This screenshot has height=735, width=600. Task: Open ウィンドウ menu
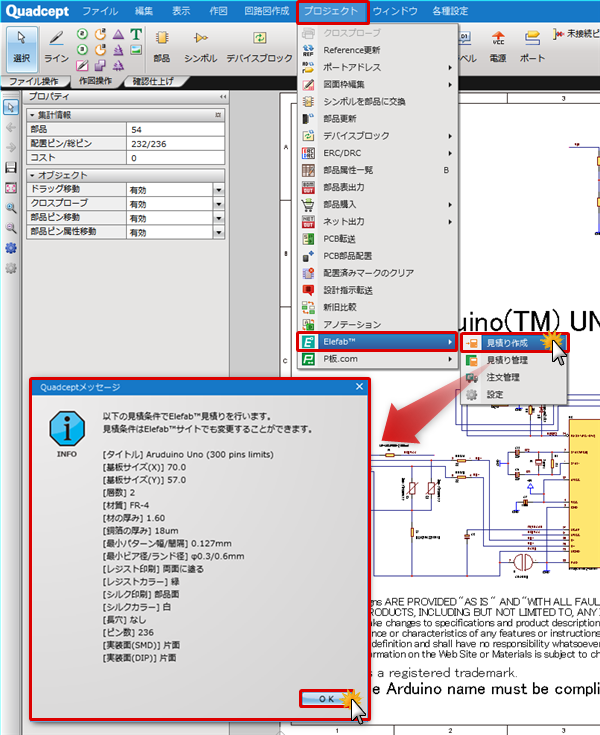tap(395, 11)
